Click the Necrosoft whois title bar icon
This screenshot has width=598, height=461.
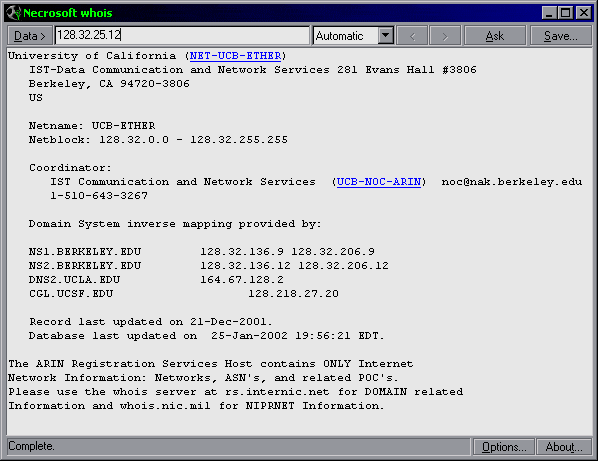pos(13,13)
